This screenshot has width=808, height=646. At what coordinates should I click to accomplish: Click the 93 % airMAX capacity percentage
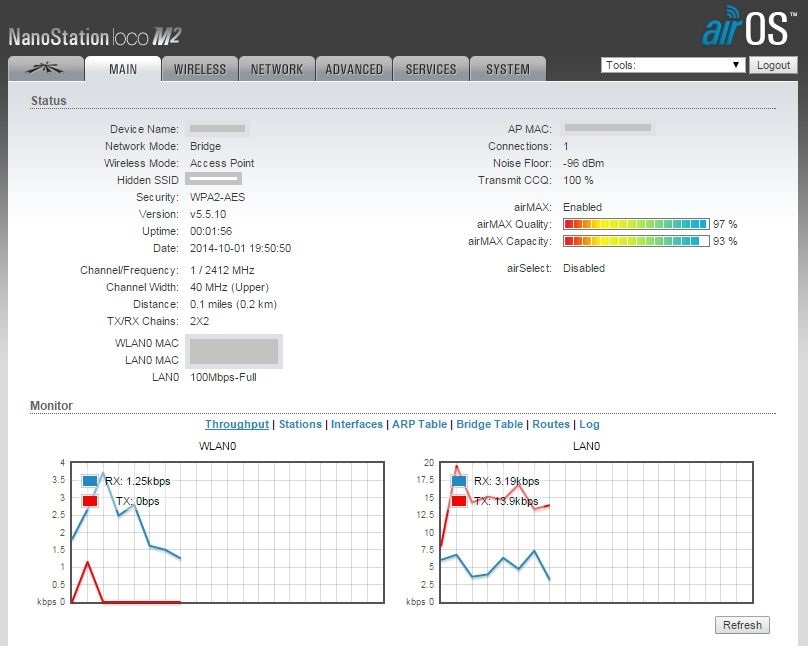pyautogui.click(x=725, y=241)
